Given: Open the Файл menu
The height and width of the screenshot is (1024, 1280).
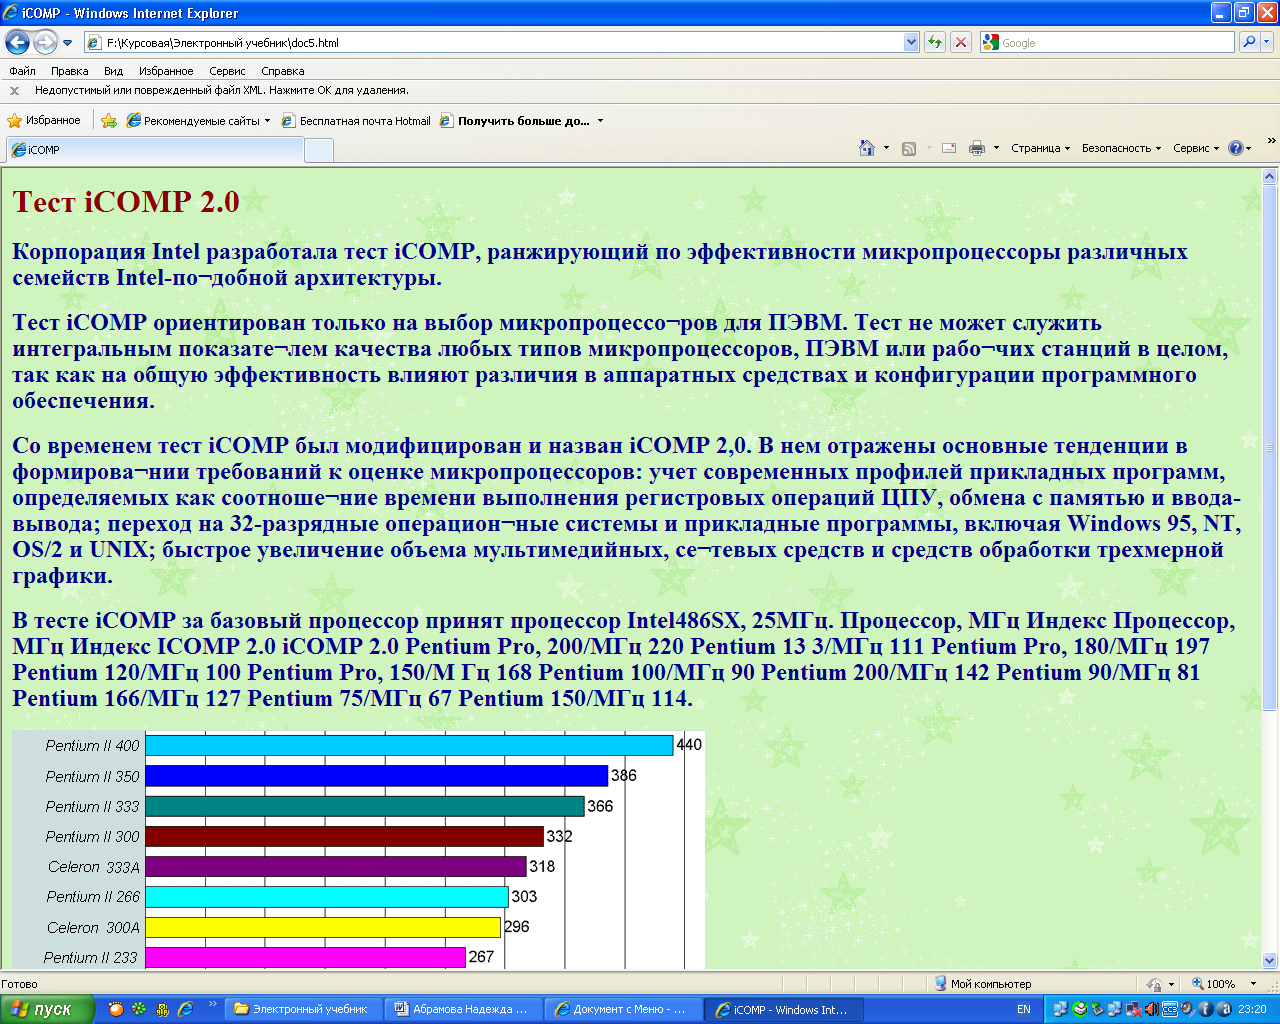Looking at the screenshot, I should coord(22,71).
